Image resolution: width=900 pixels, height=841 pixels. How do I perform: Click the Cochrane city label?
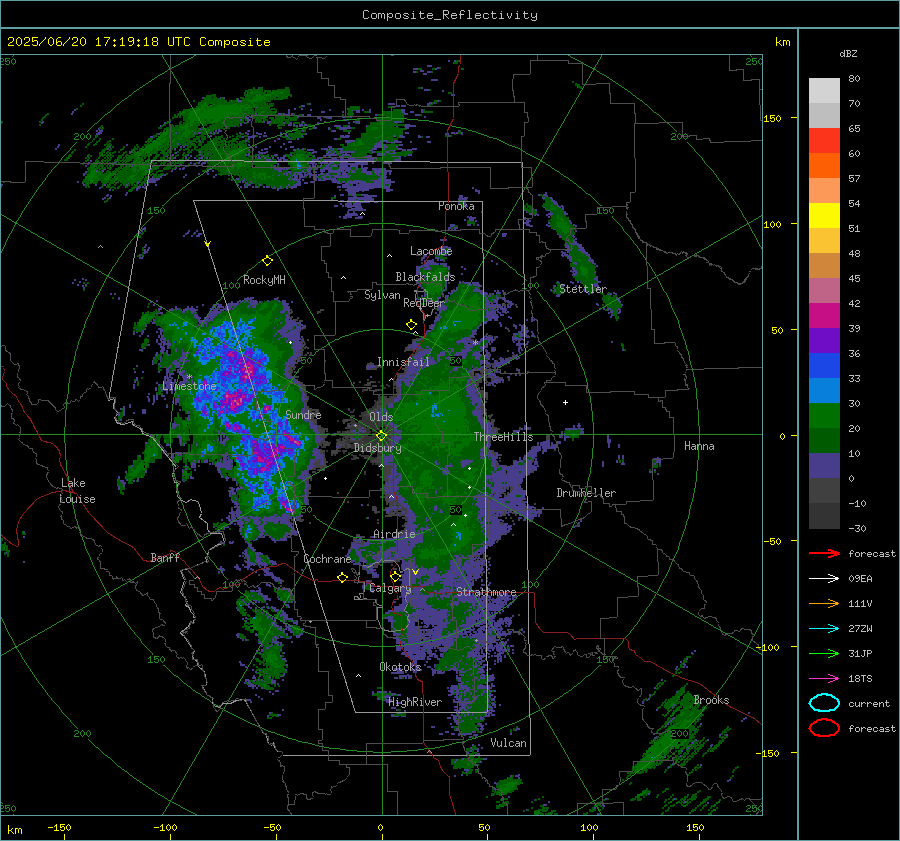point(327,559)
